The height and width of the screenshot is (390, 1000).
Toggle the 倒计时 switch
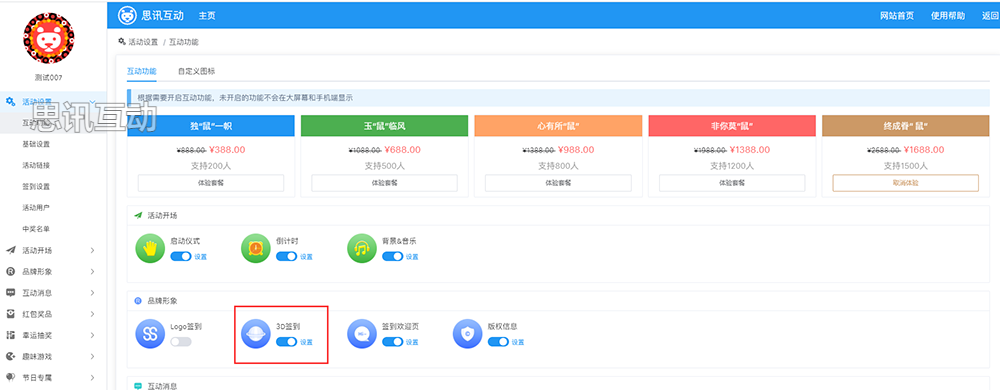coord(286,257)
